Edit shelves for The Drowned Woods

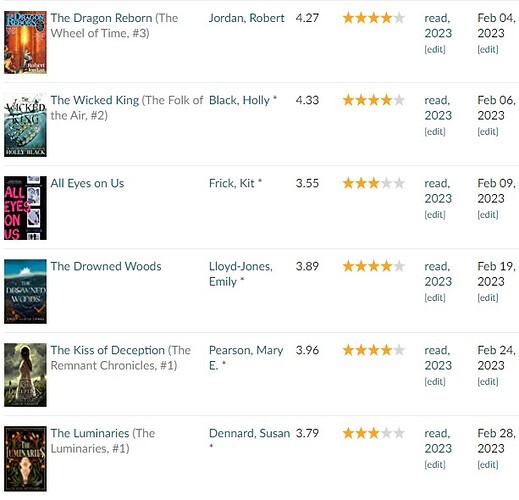pyautogui.click(x=435, y=298)
